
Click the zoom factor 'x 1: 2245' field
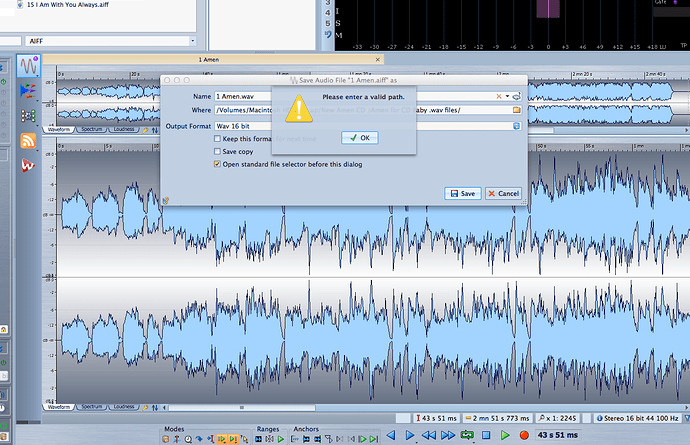coord(558,418)
